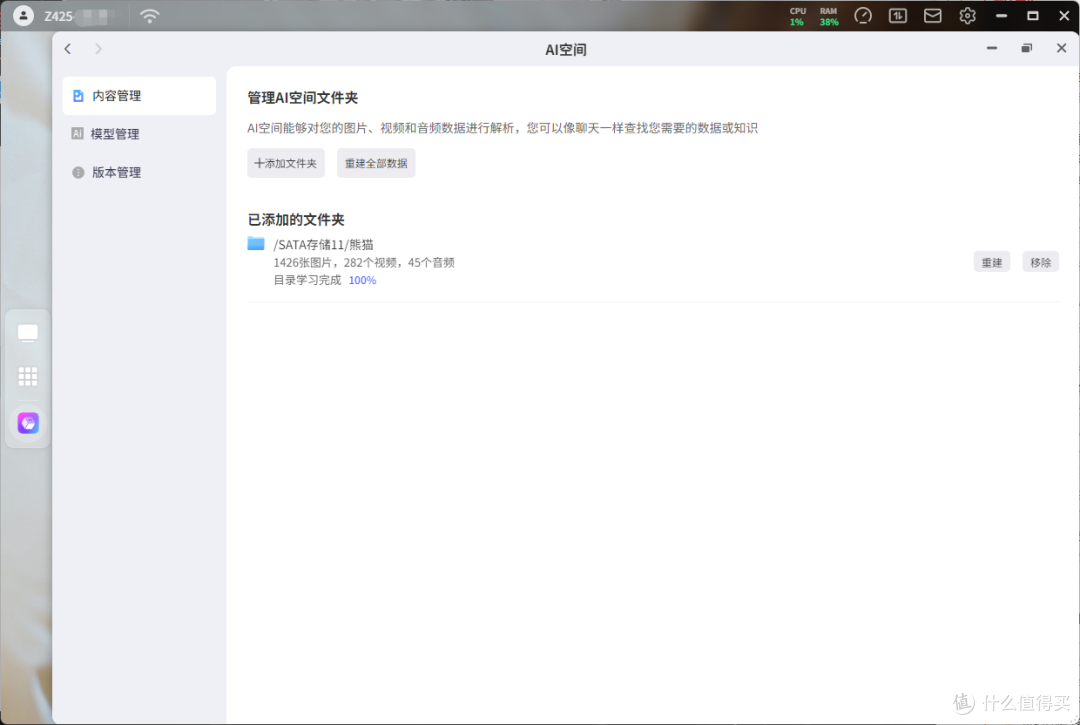
Task: Click the 目录学习完成 status text
Action: 307,280
